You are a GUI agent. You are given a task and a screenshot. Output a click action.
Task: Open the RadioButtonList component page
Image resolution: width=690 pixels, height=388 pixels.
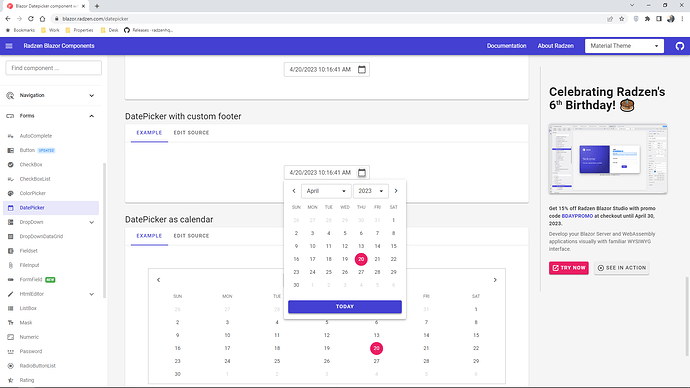[37, 366]
